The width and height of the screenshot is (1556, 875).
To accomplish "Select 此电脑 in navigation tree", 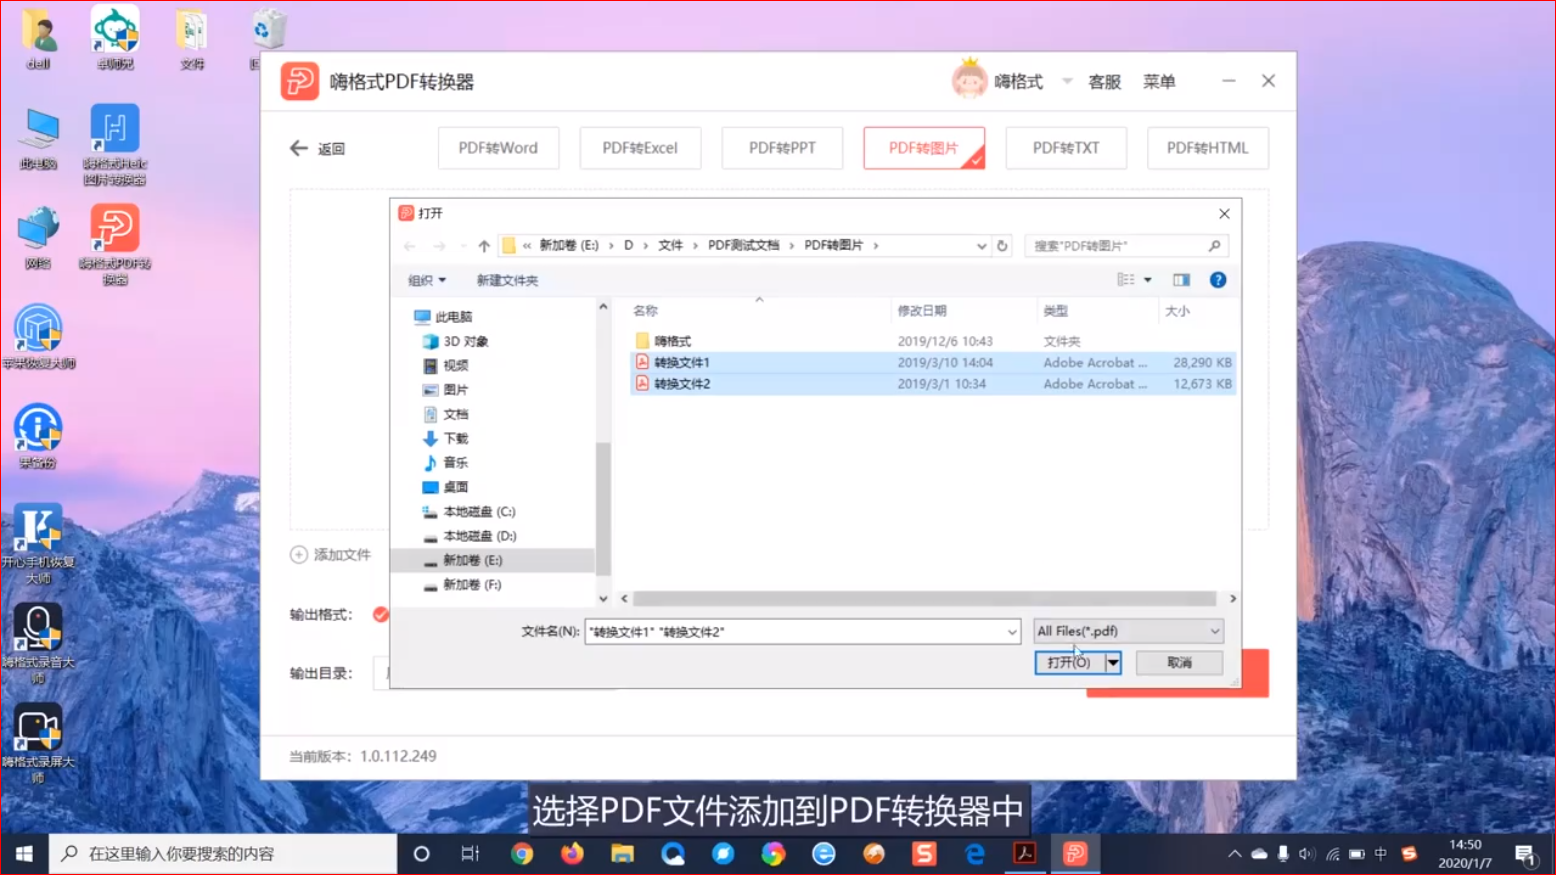I will point(443,317).
